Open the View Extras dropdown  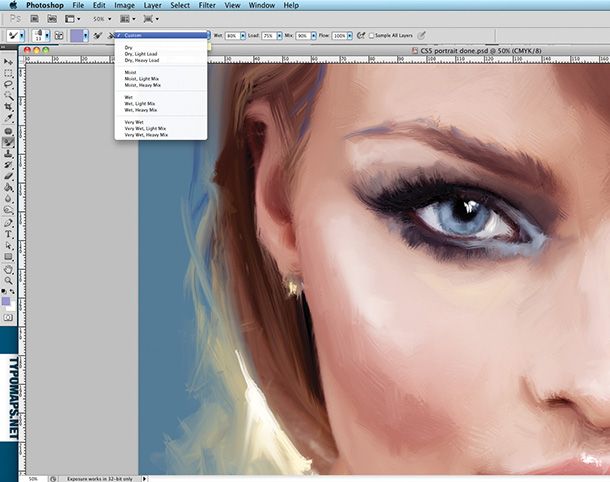click(73, 19)
